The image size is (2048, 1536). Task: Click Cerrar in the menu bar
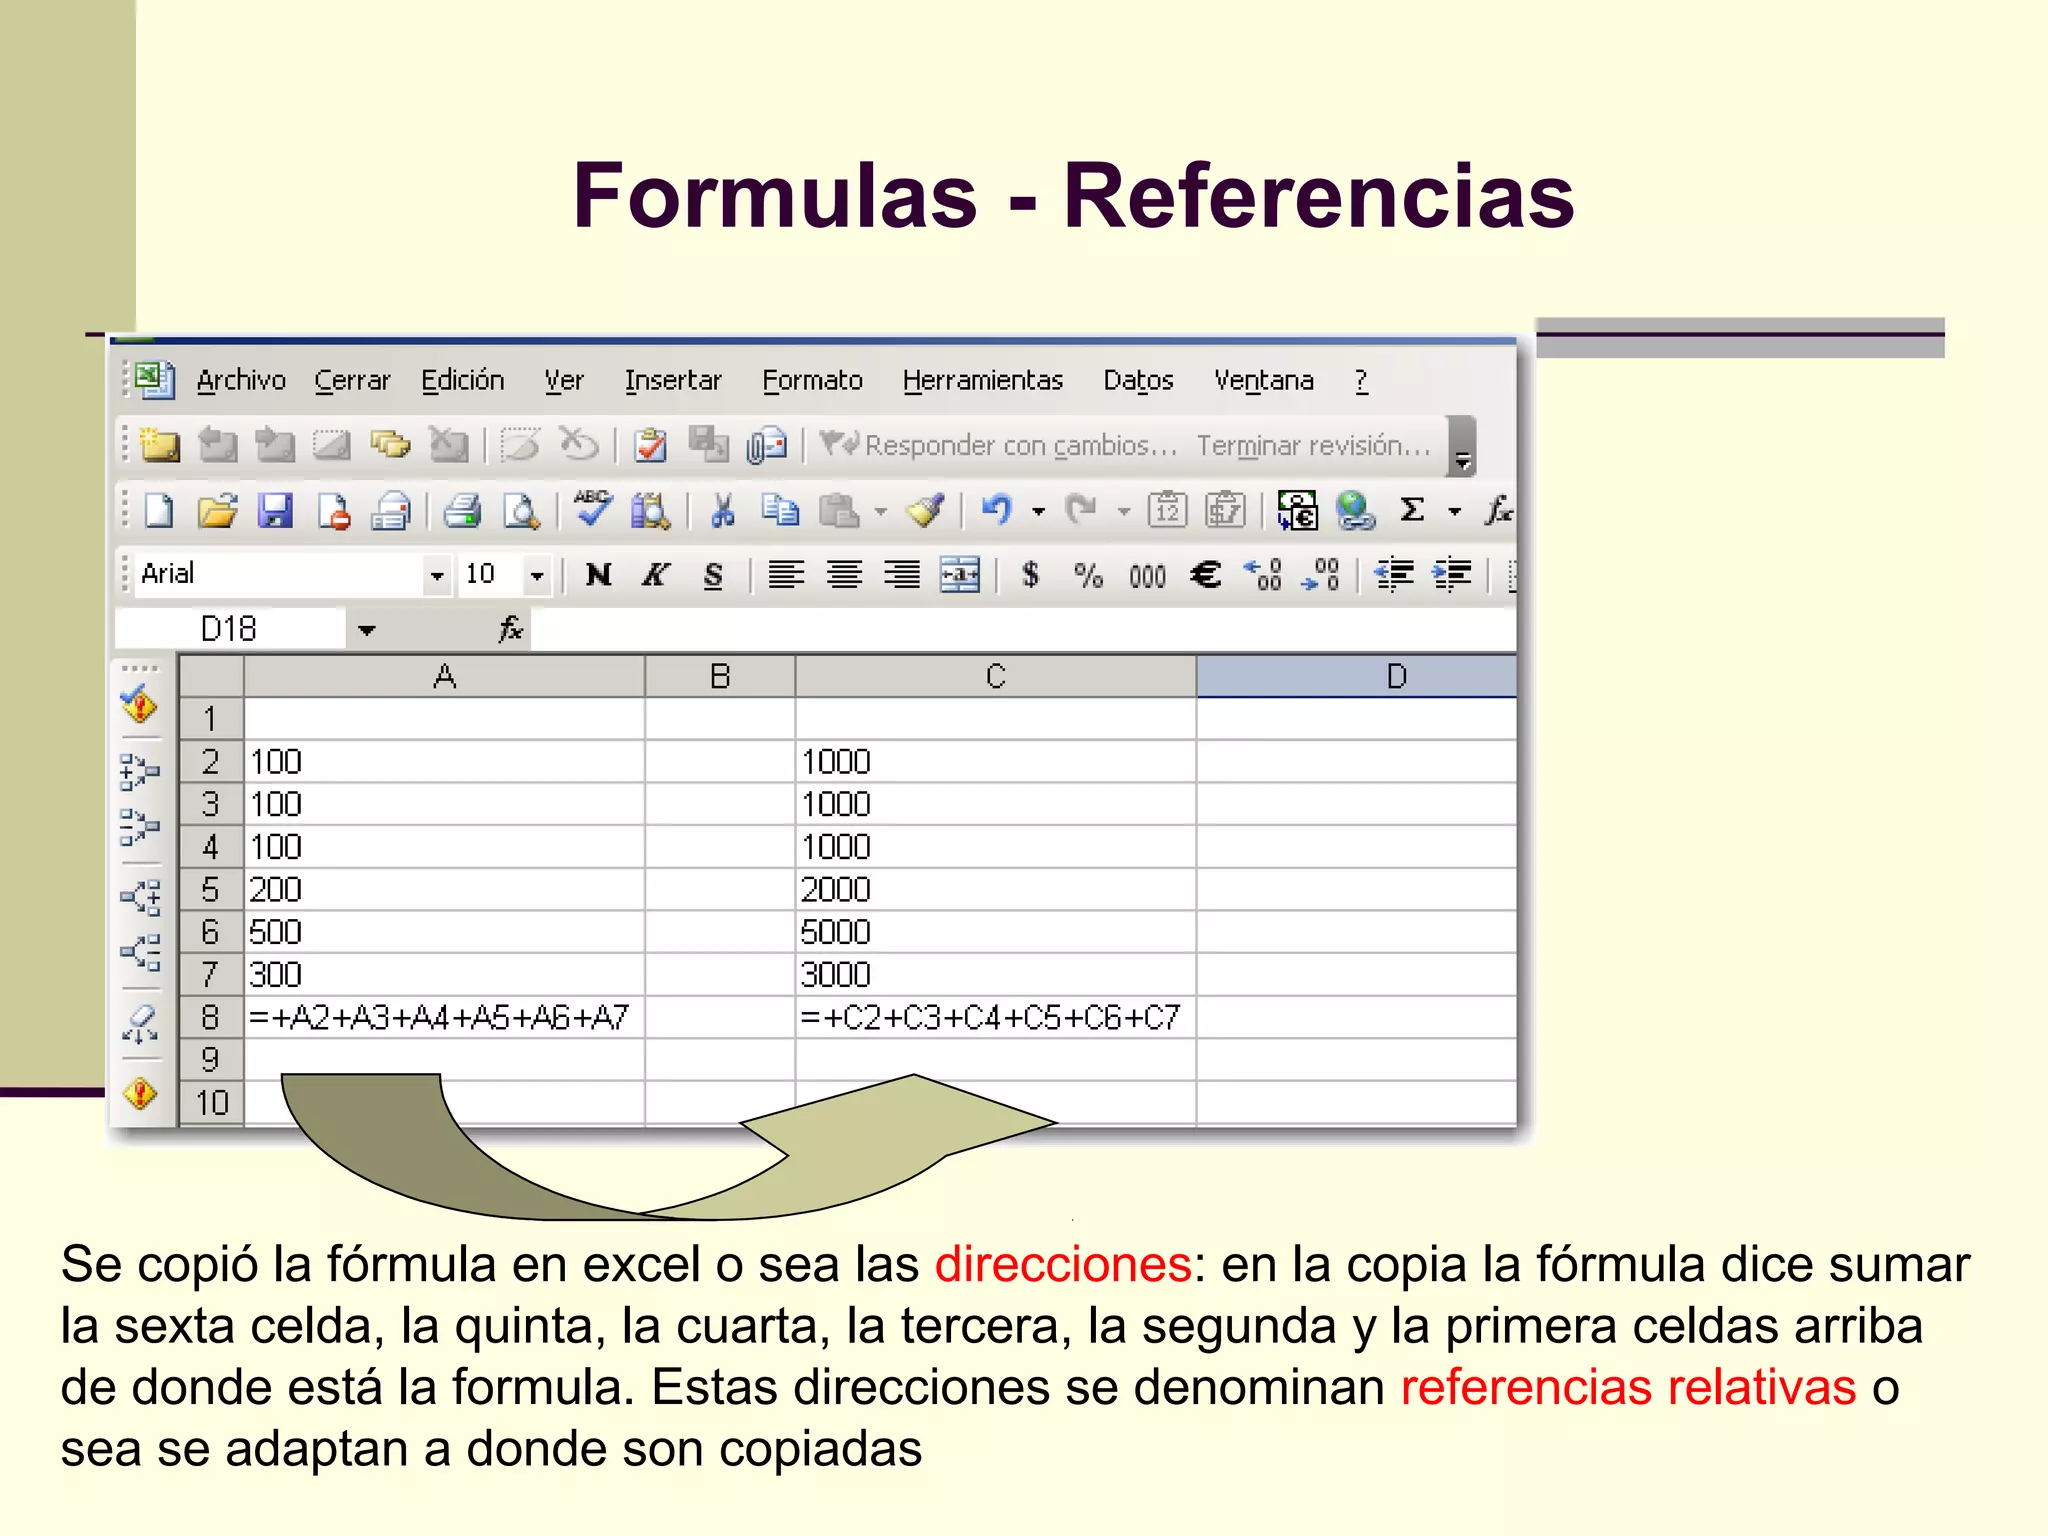pos(352,381)
